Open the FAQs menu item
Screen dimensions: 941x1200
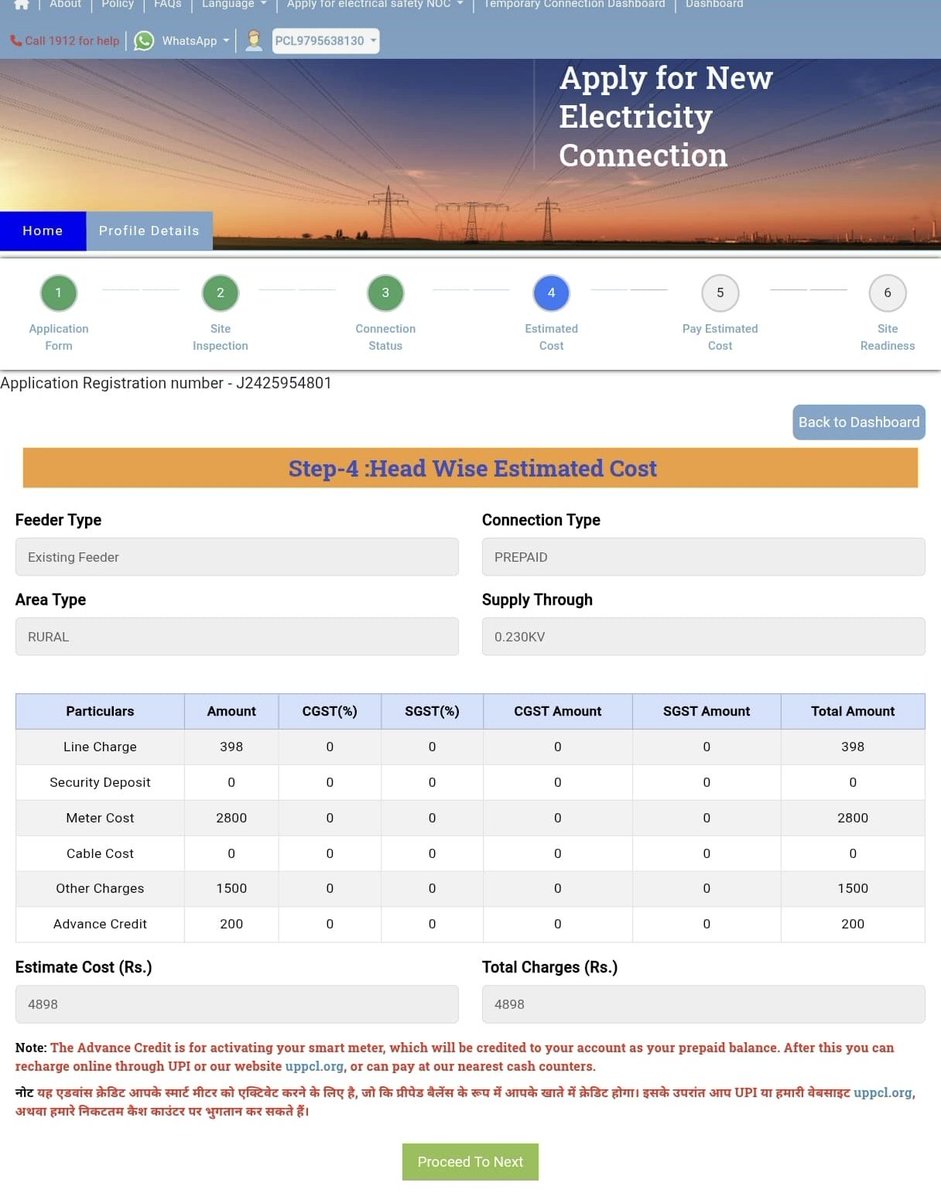click(168, 5)
